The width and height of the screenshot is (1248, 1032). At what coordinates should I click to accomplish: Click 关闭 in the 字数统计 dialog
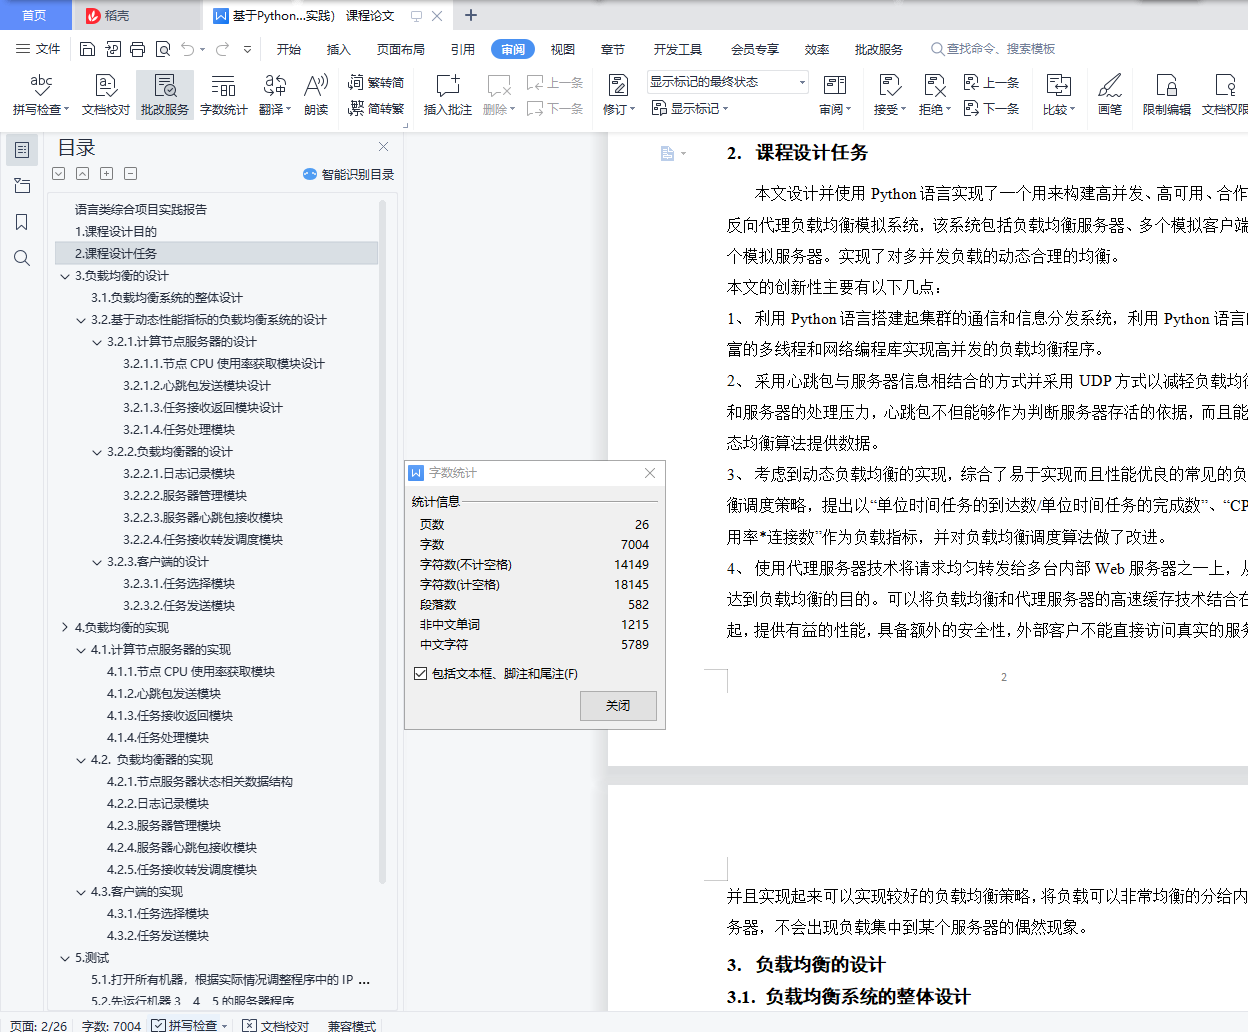pyautogui.click(x=618, y=706)
